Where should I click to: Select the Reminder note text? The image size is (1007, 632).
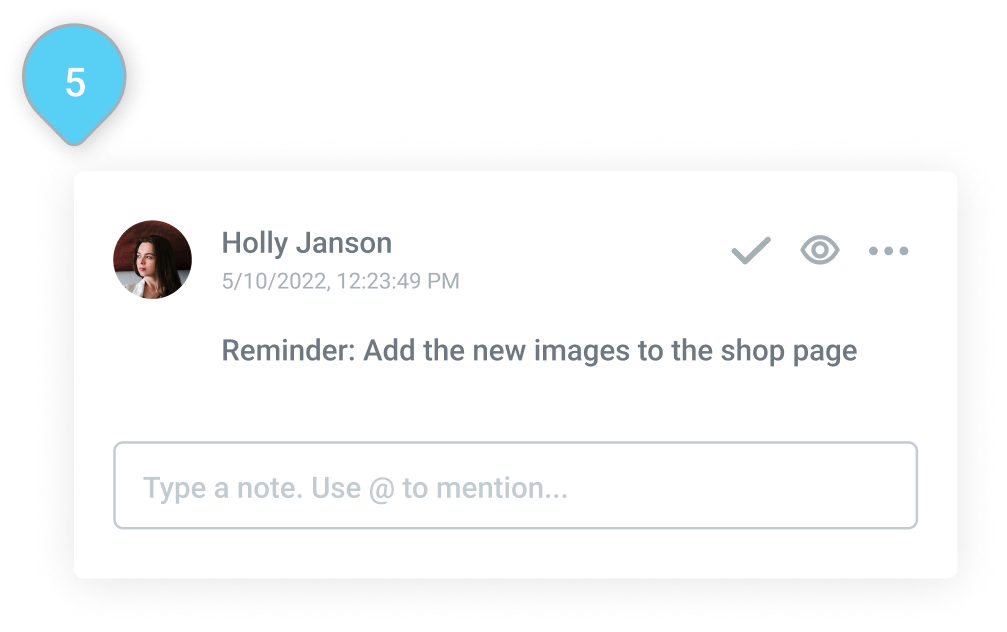point(538,351)
